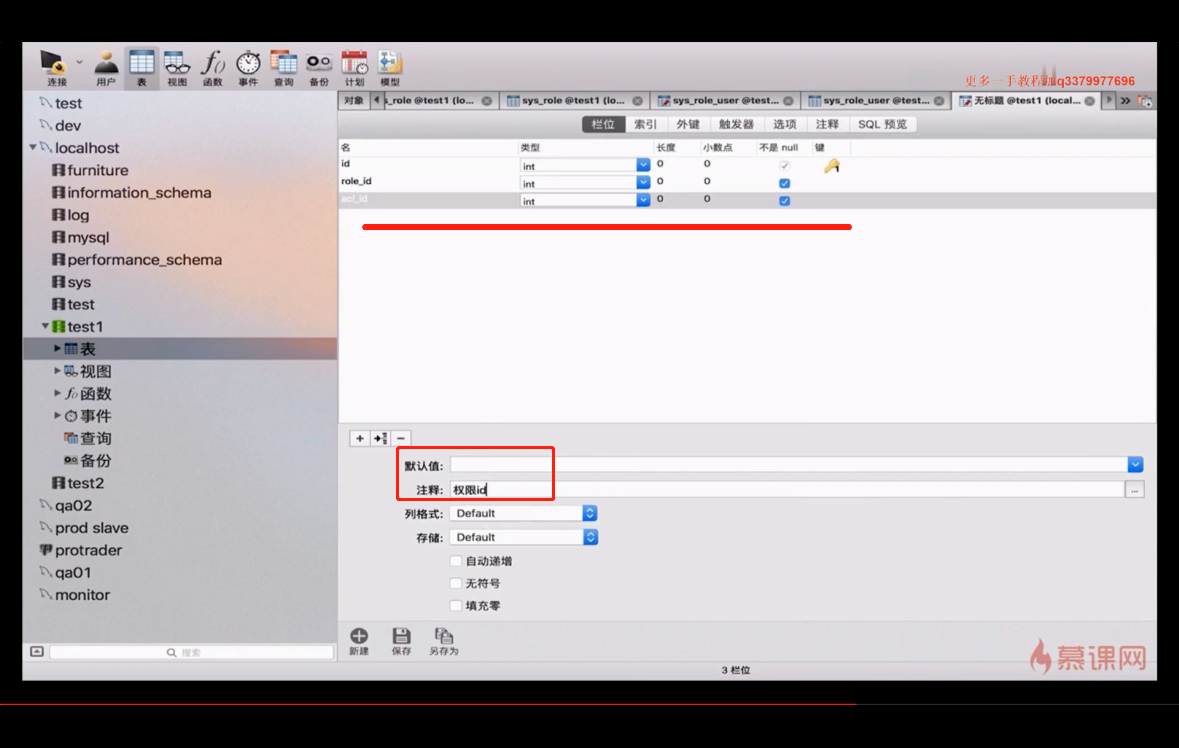The height and width of the screenshot is (748, 1179).
Task: Click tab scroll-left arrow
Action: coord(376,100)
